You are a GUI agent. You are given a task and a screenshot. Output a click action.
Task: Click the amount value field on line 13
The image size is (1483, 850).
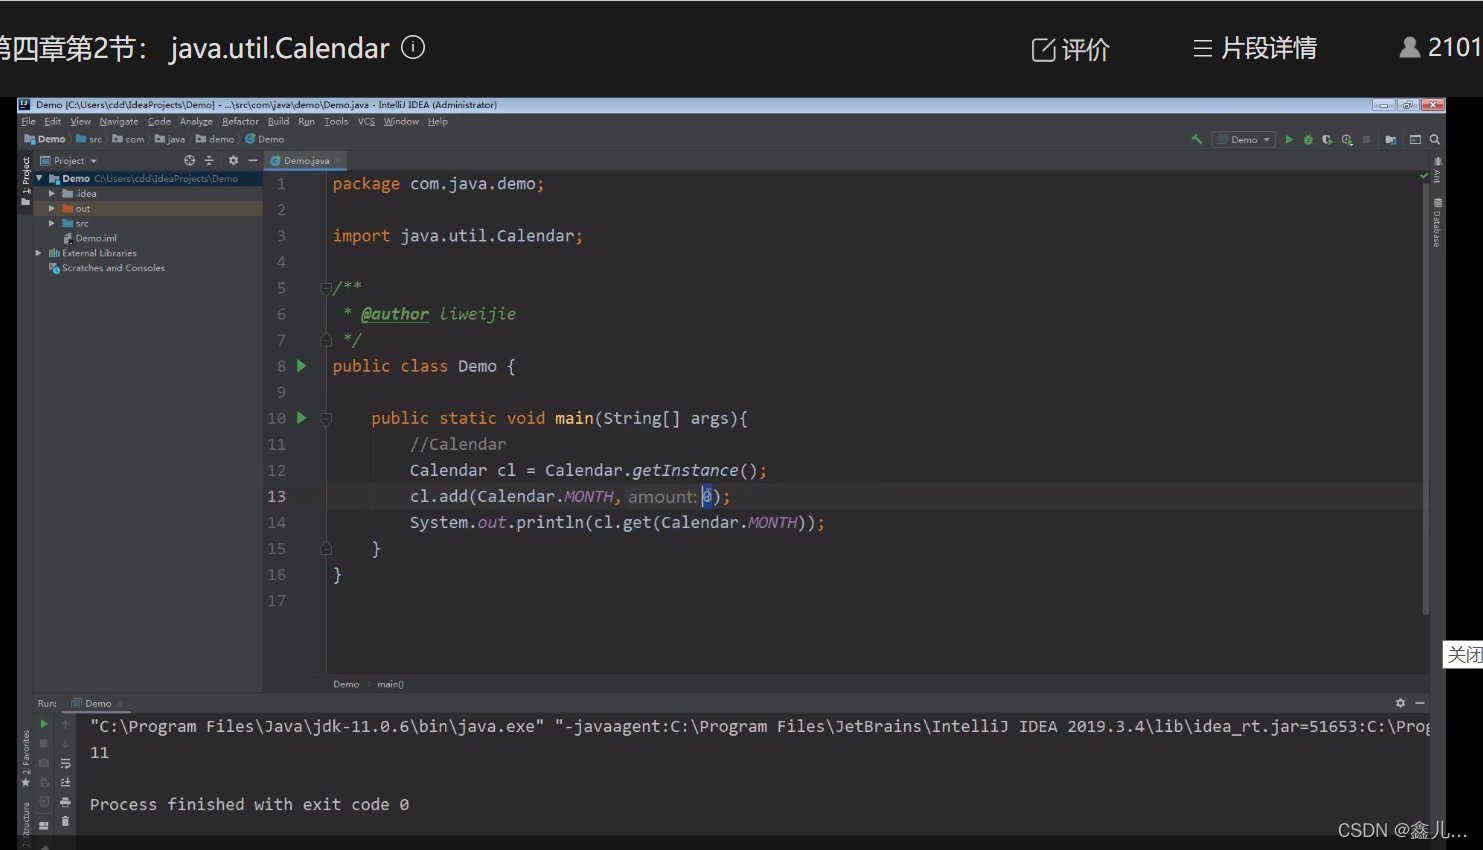(x=707, y=496)
